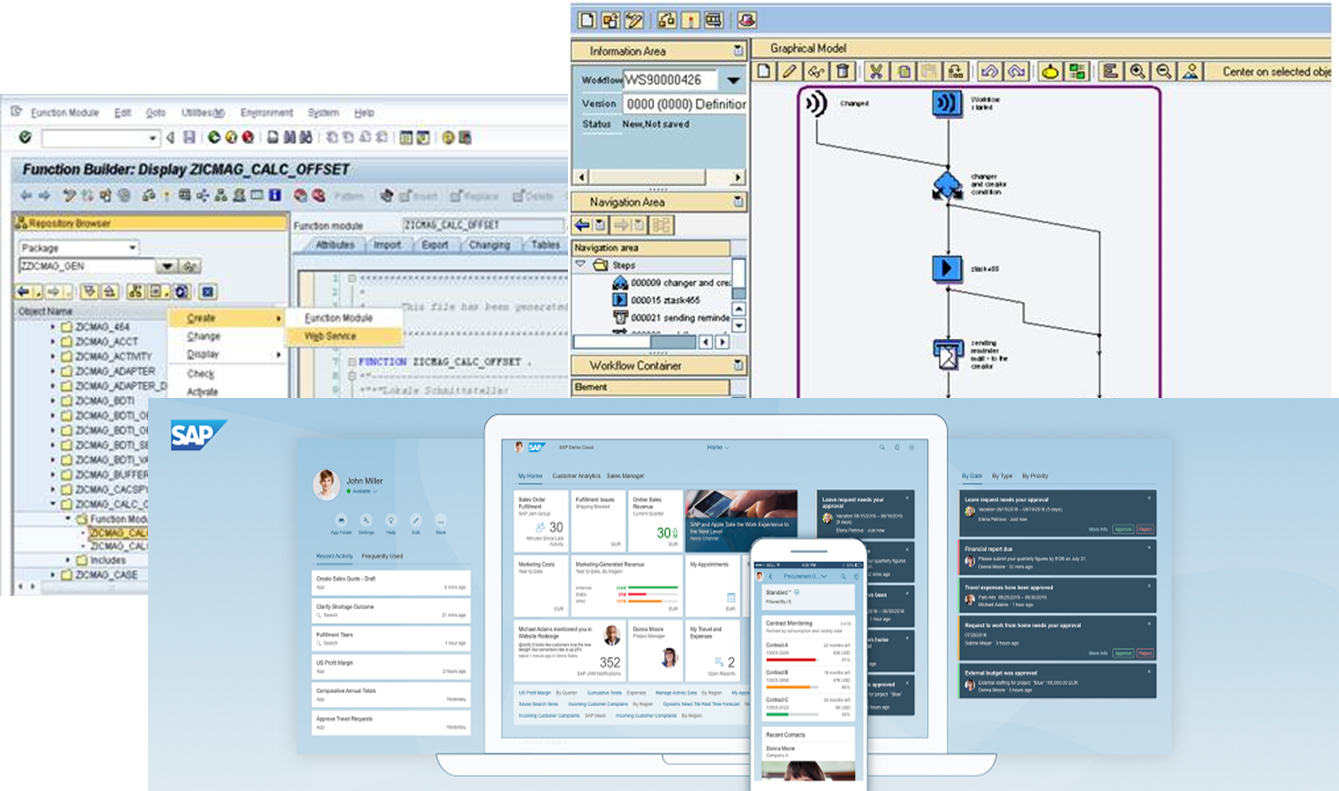Screen dimensions: 1339x791
Task: Click the green checkmark Enter icon in Function Builder
Action: [x=25, y=138]
